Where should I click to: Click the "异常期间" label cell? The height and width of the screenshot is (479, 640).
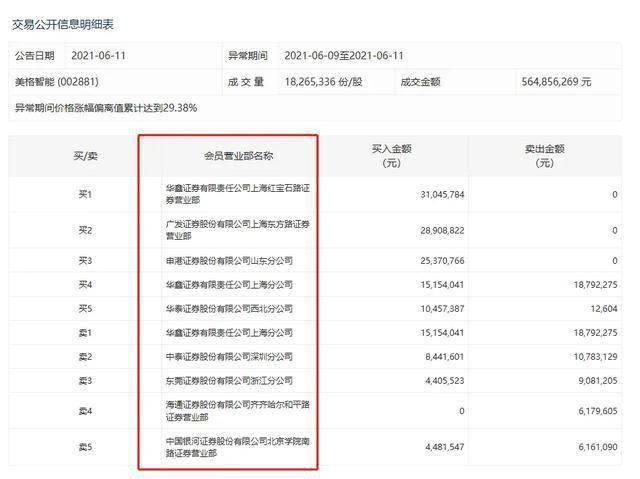click(248, 55)
